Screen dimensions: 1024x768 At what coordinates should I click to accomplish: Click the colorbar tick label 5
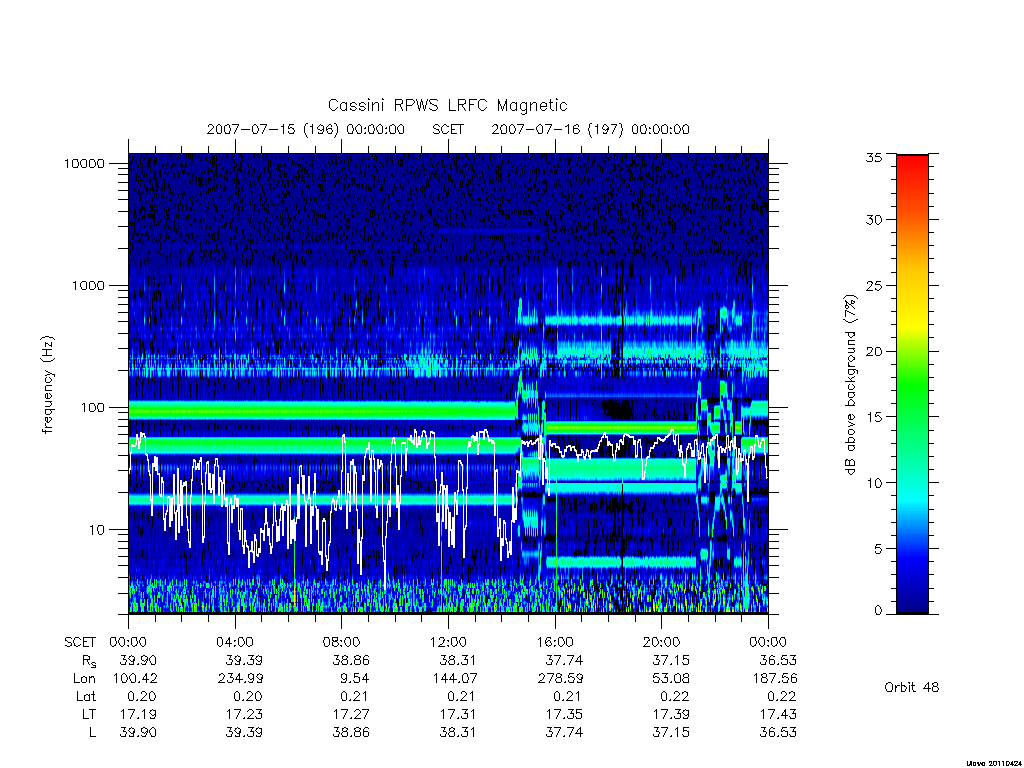877,549
